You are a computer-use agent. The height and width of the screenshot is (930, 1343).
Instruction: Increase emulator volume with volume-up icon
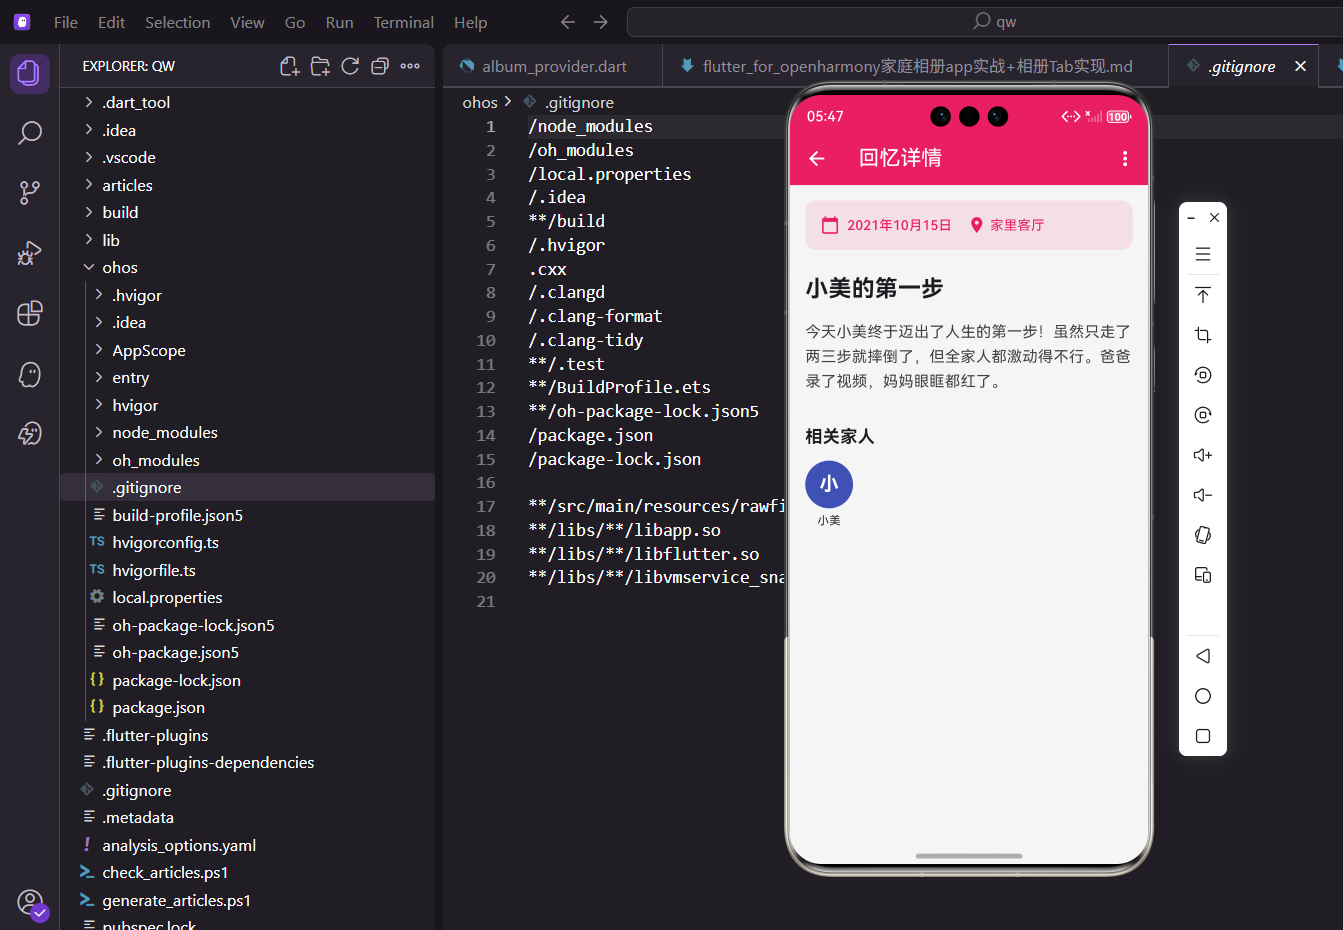[1202, 454]
